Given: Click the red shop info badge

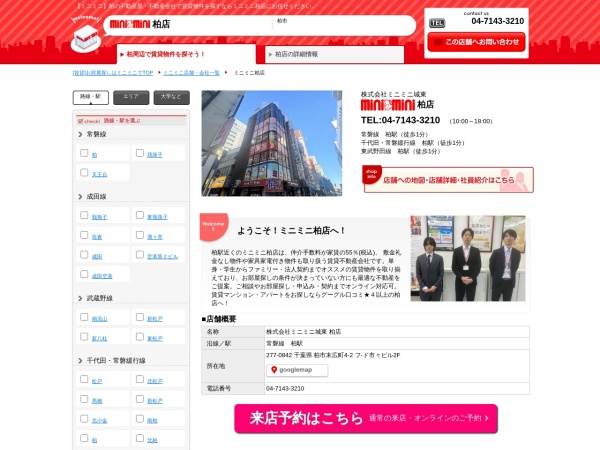Looking at the screenshot, I should [x=372, y=174].
